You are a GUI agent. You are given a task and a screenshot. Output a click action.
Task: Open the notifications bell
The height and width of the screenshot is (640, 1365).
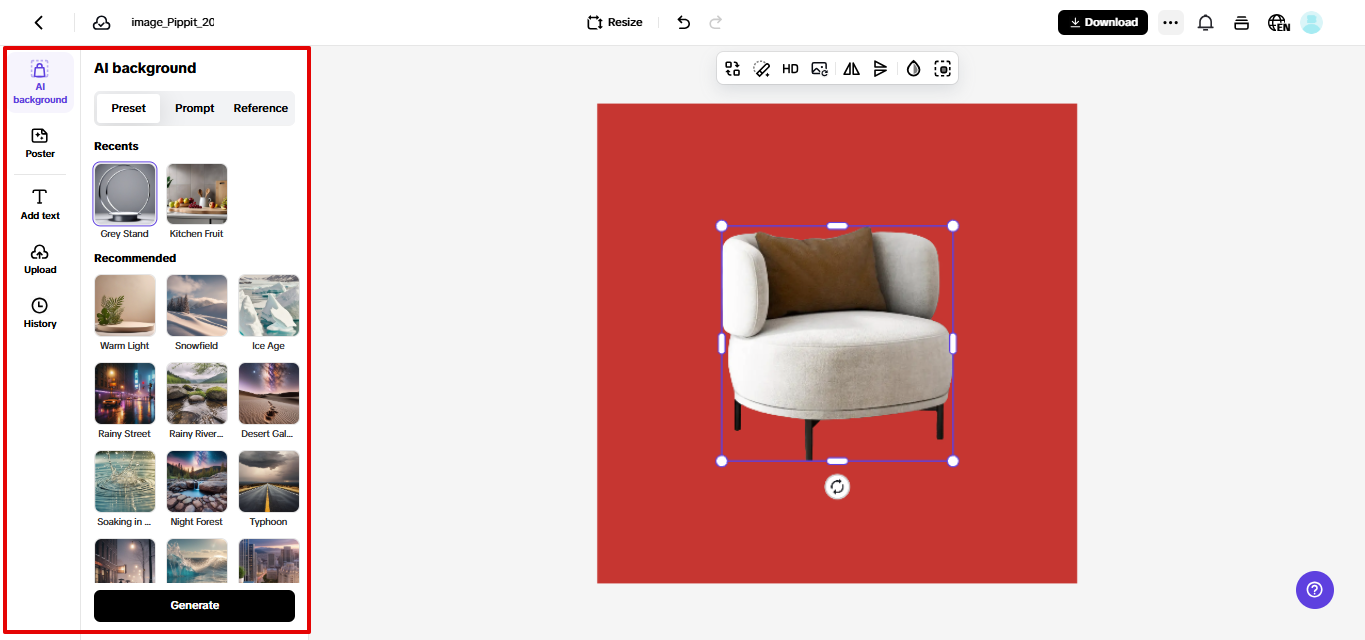click(1205, 21)
